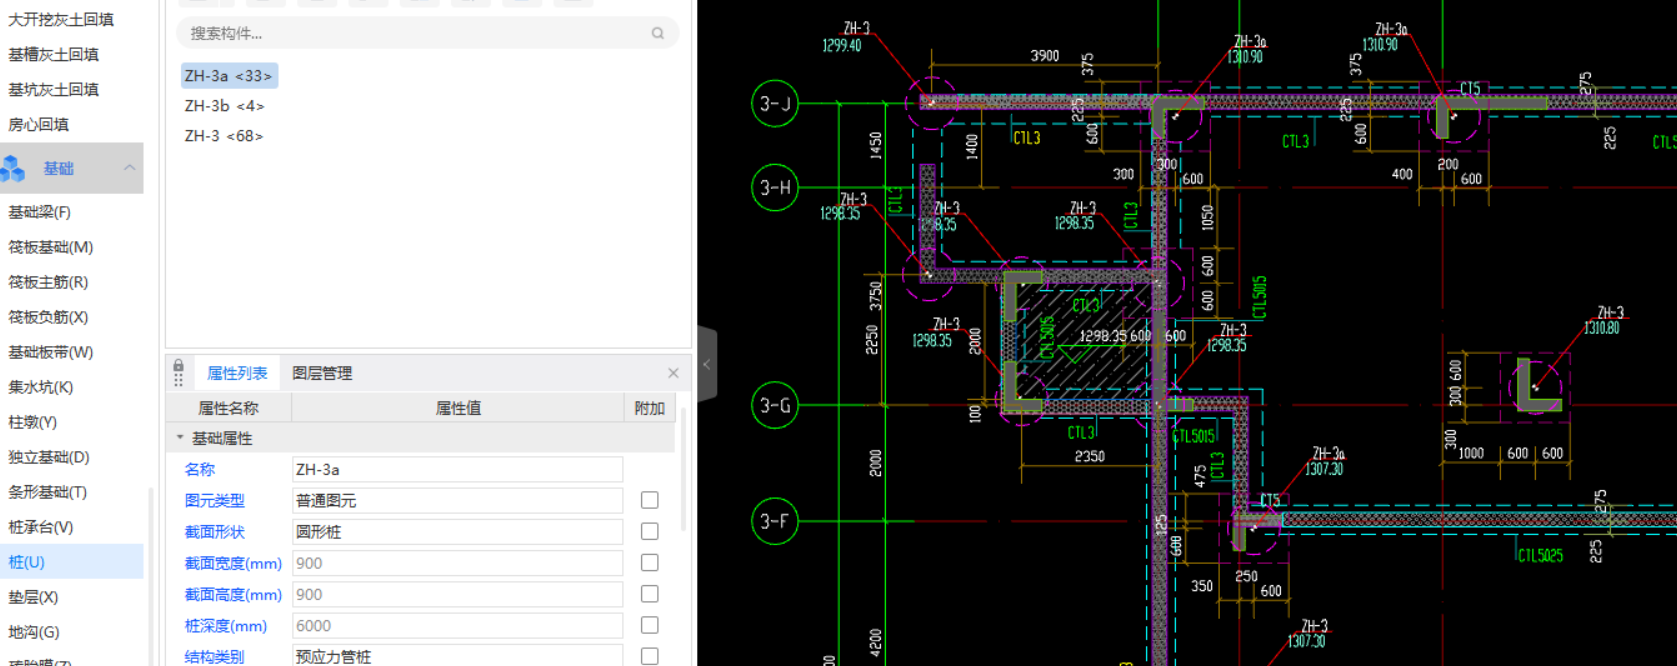Collapse the 基础 category chevron
Viewport: 1677px width, 666px height.
pyautogui.click(x=129, y=168)
